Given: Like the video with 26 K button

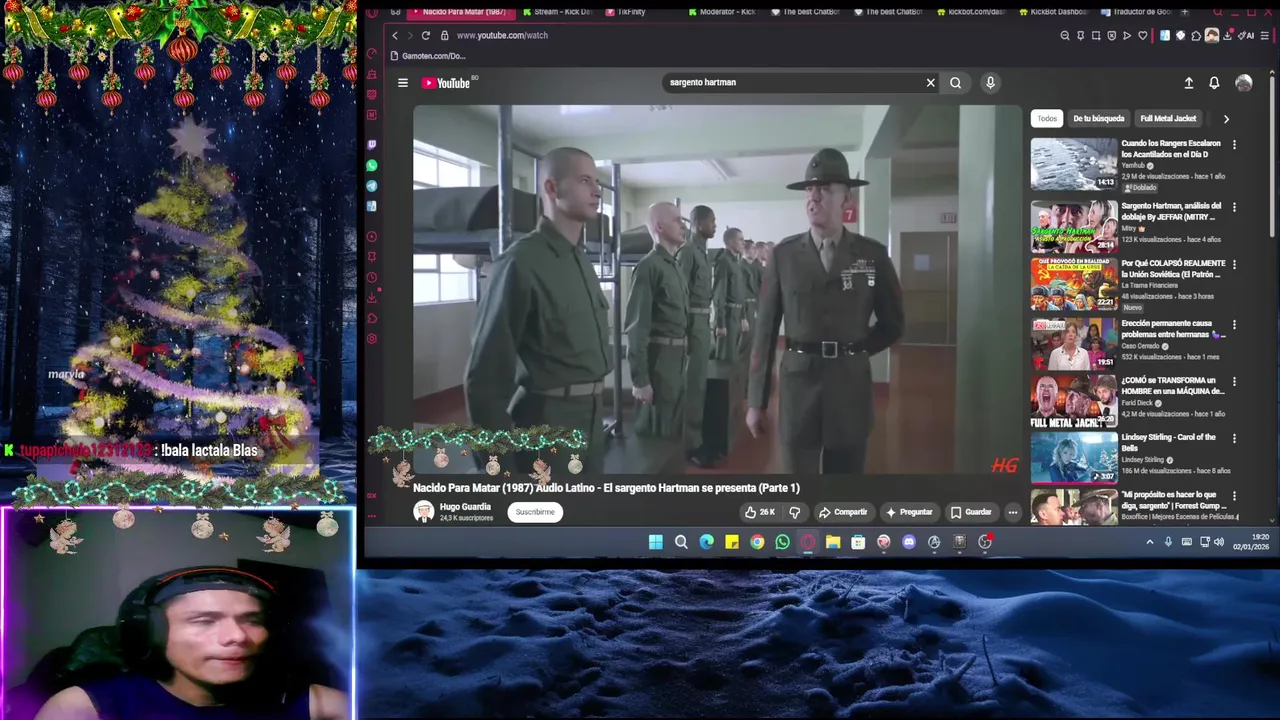Looking at the screenshot, I should coord(759,512).
